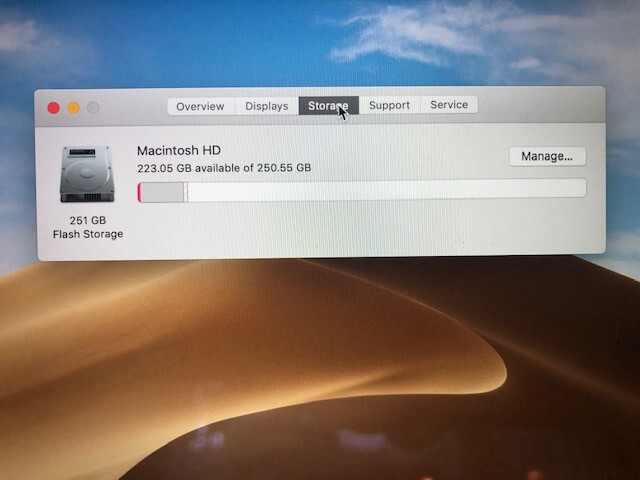Go to the Support tab

pyautogui.click(x=389, y=105)
